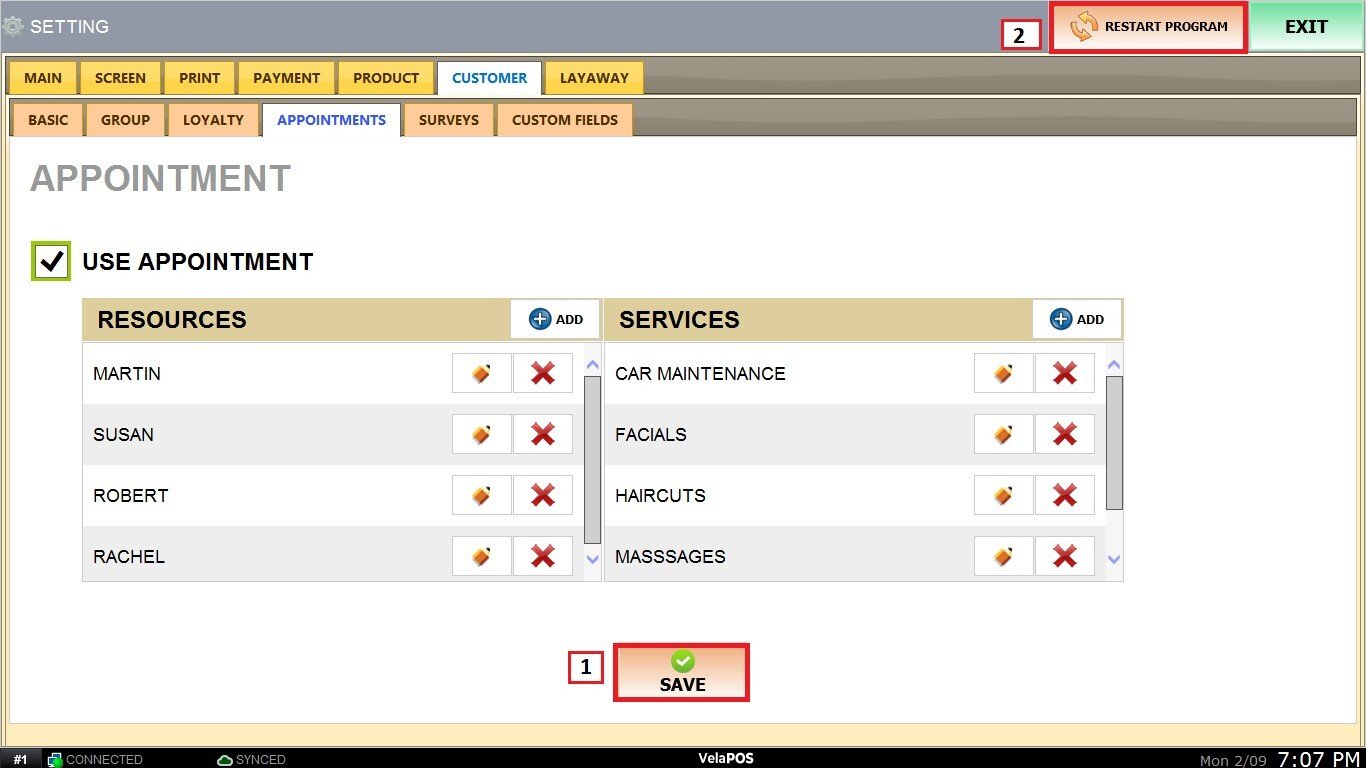Click the Restart Program button

pos(1148,27)
